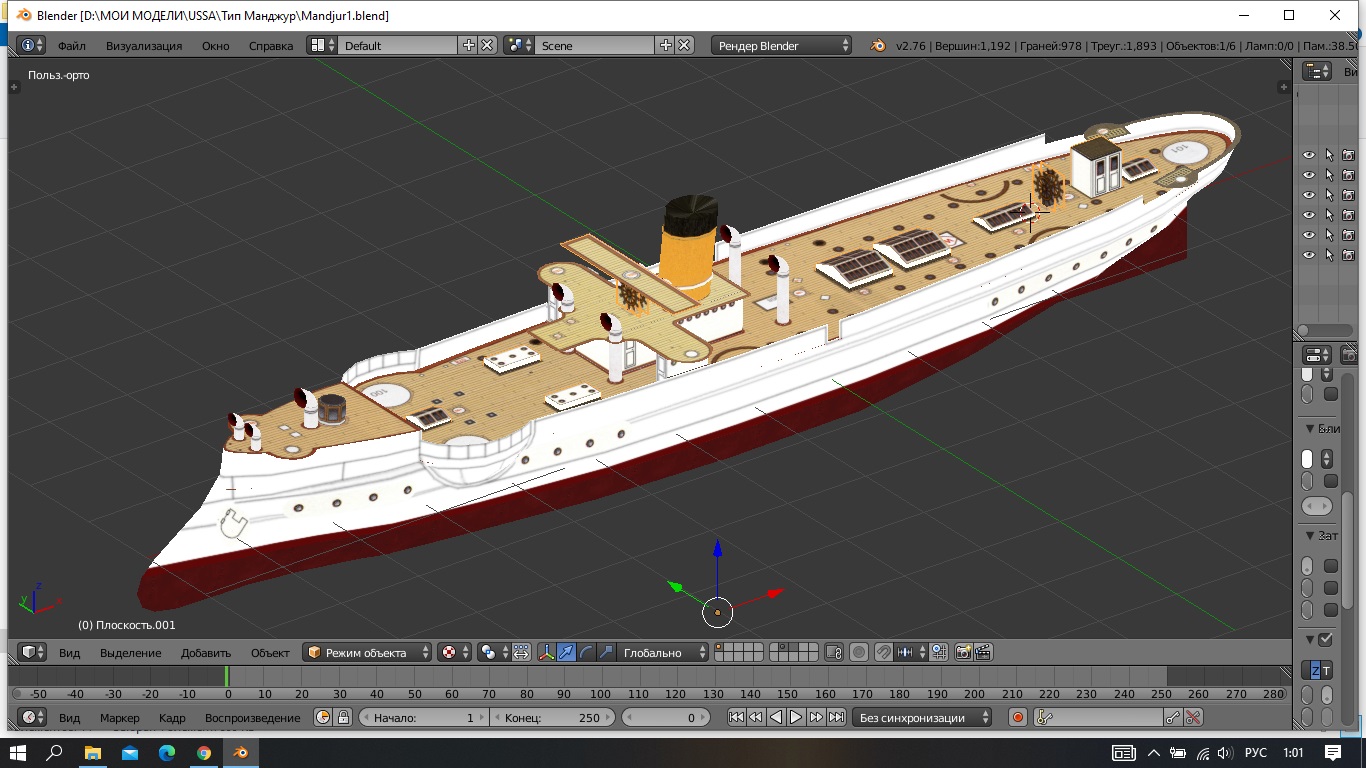Click the timeline record button
The width and height of the screenshot is (1366, 768).
1018,718
